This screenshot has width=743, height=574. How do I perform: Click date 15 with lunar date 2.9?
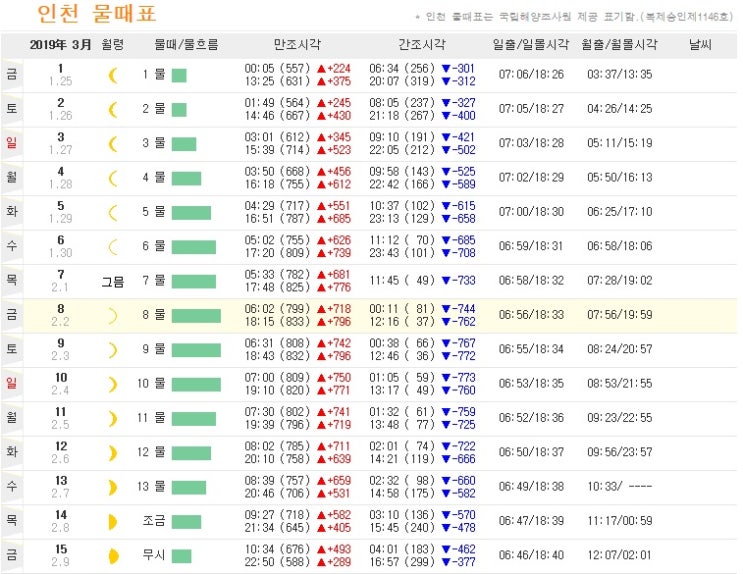[x=61, y=555]
